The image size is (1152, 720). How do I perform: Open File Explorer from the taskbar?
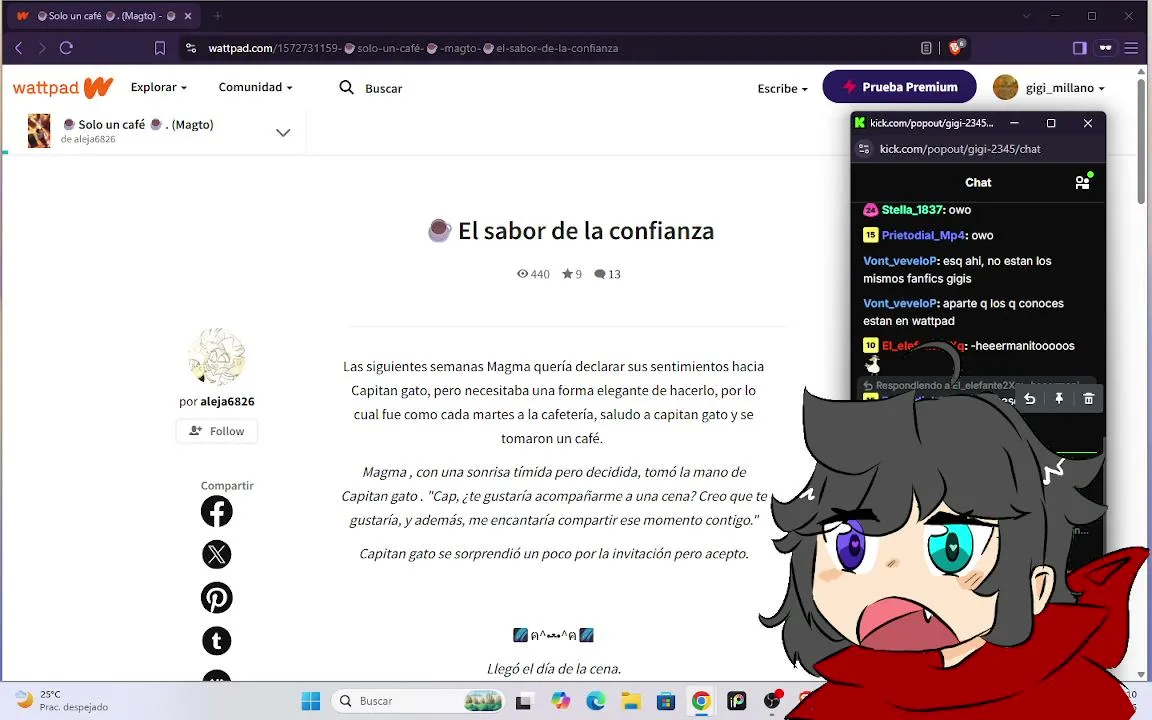pyautogui.click(x=630, y=701)
